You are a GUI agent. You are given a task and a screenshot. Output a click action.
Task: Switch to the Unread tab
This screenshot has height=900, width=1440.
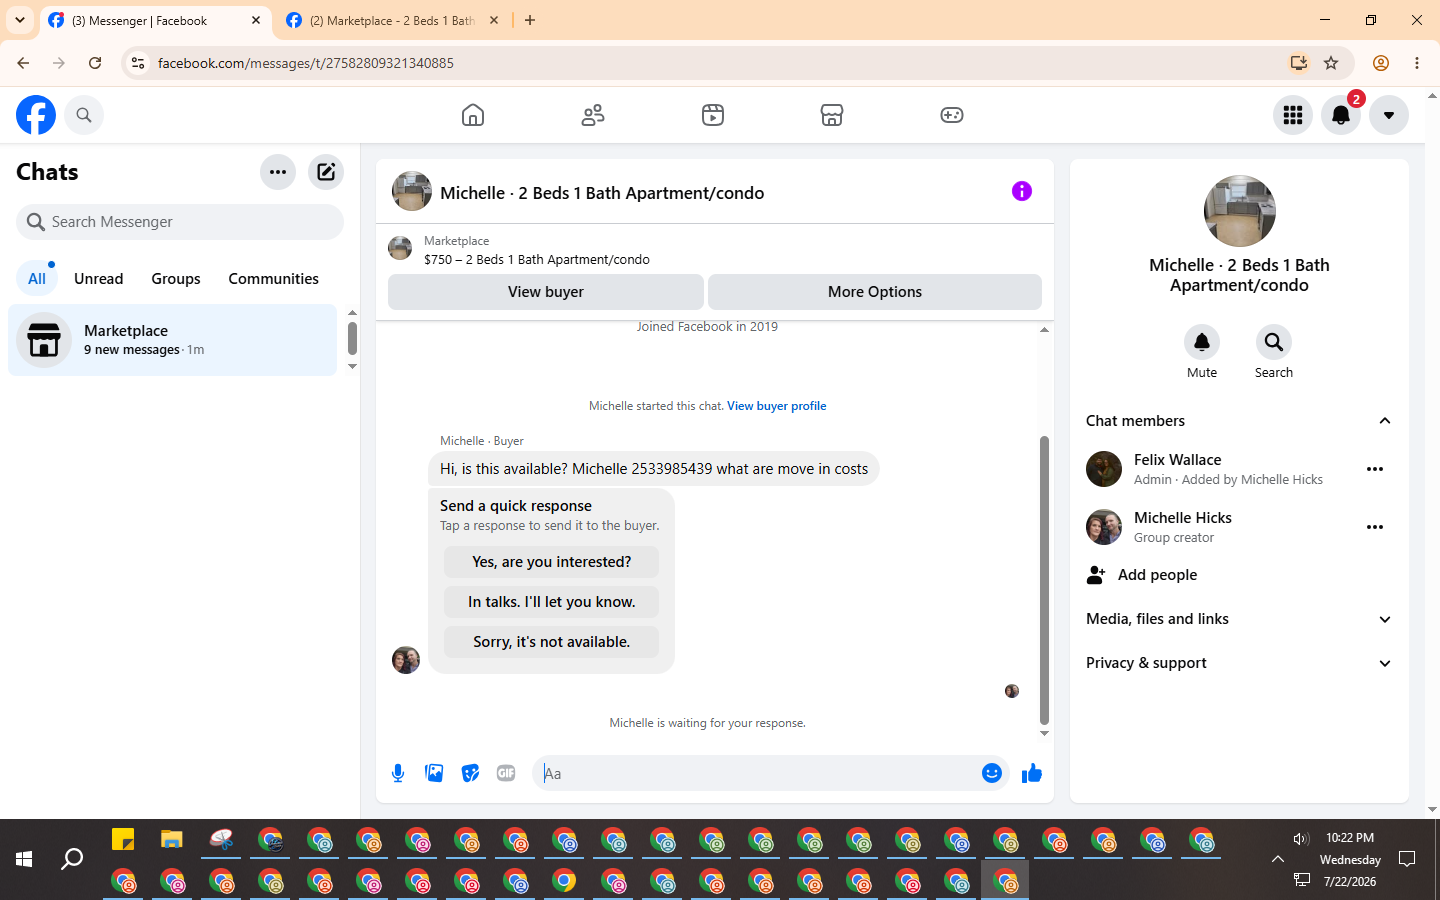pyautogui.click(x=99, y=279)
